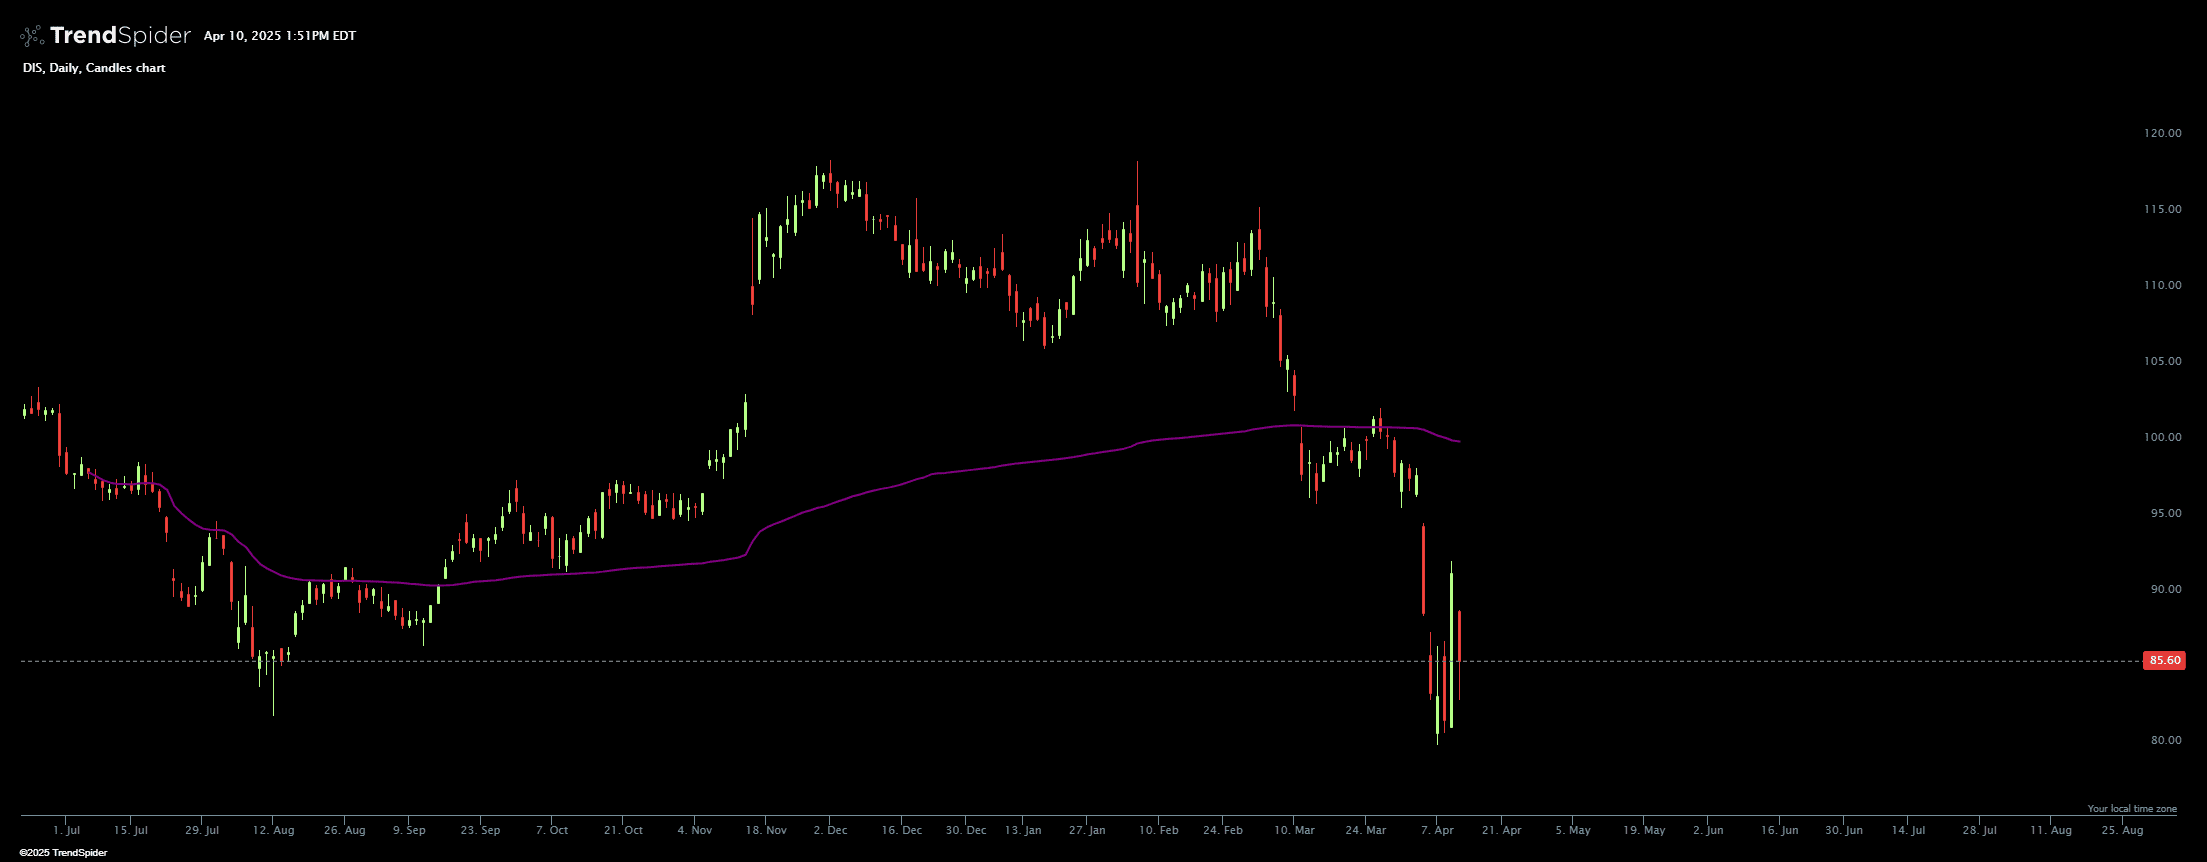
Task: Click the '21. Oct' date axis label
Action: [x=623, y=830]
